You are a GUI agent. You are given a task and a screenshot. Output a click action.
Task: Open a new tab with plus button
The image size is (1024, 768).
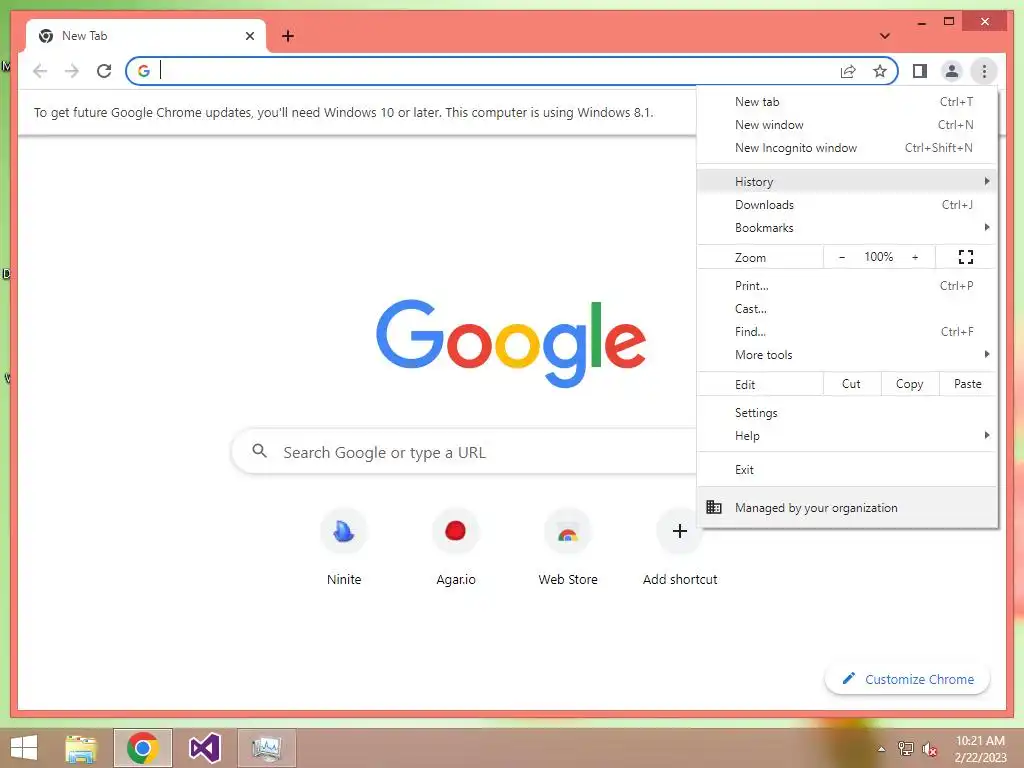point(287,36)
